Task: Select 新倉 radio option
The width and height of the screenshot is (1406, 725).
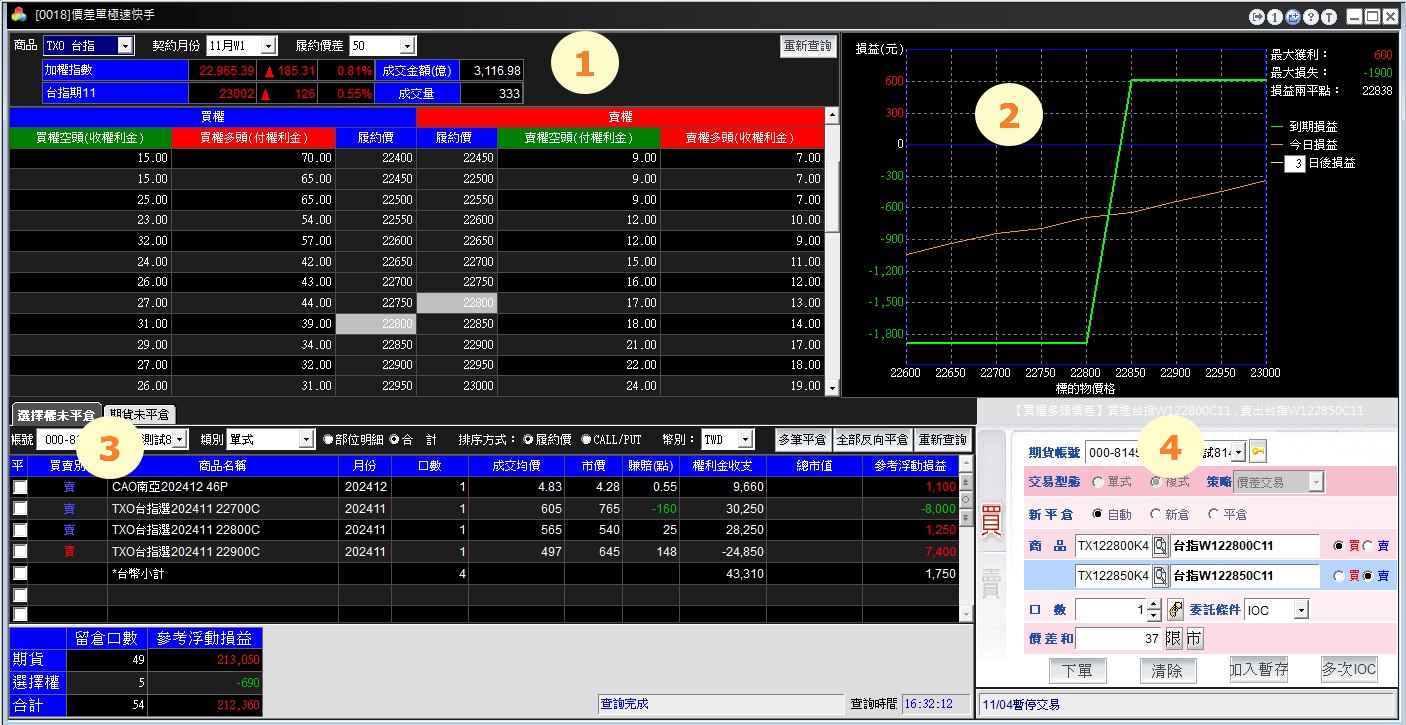Action: pyautogui.click(x=1156, y=514)
